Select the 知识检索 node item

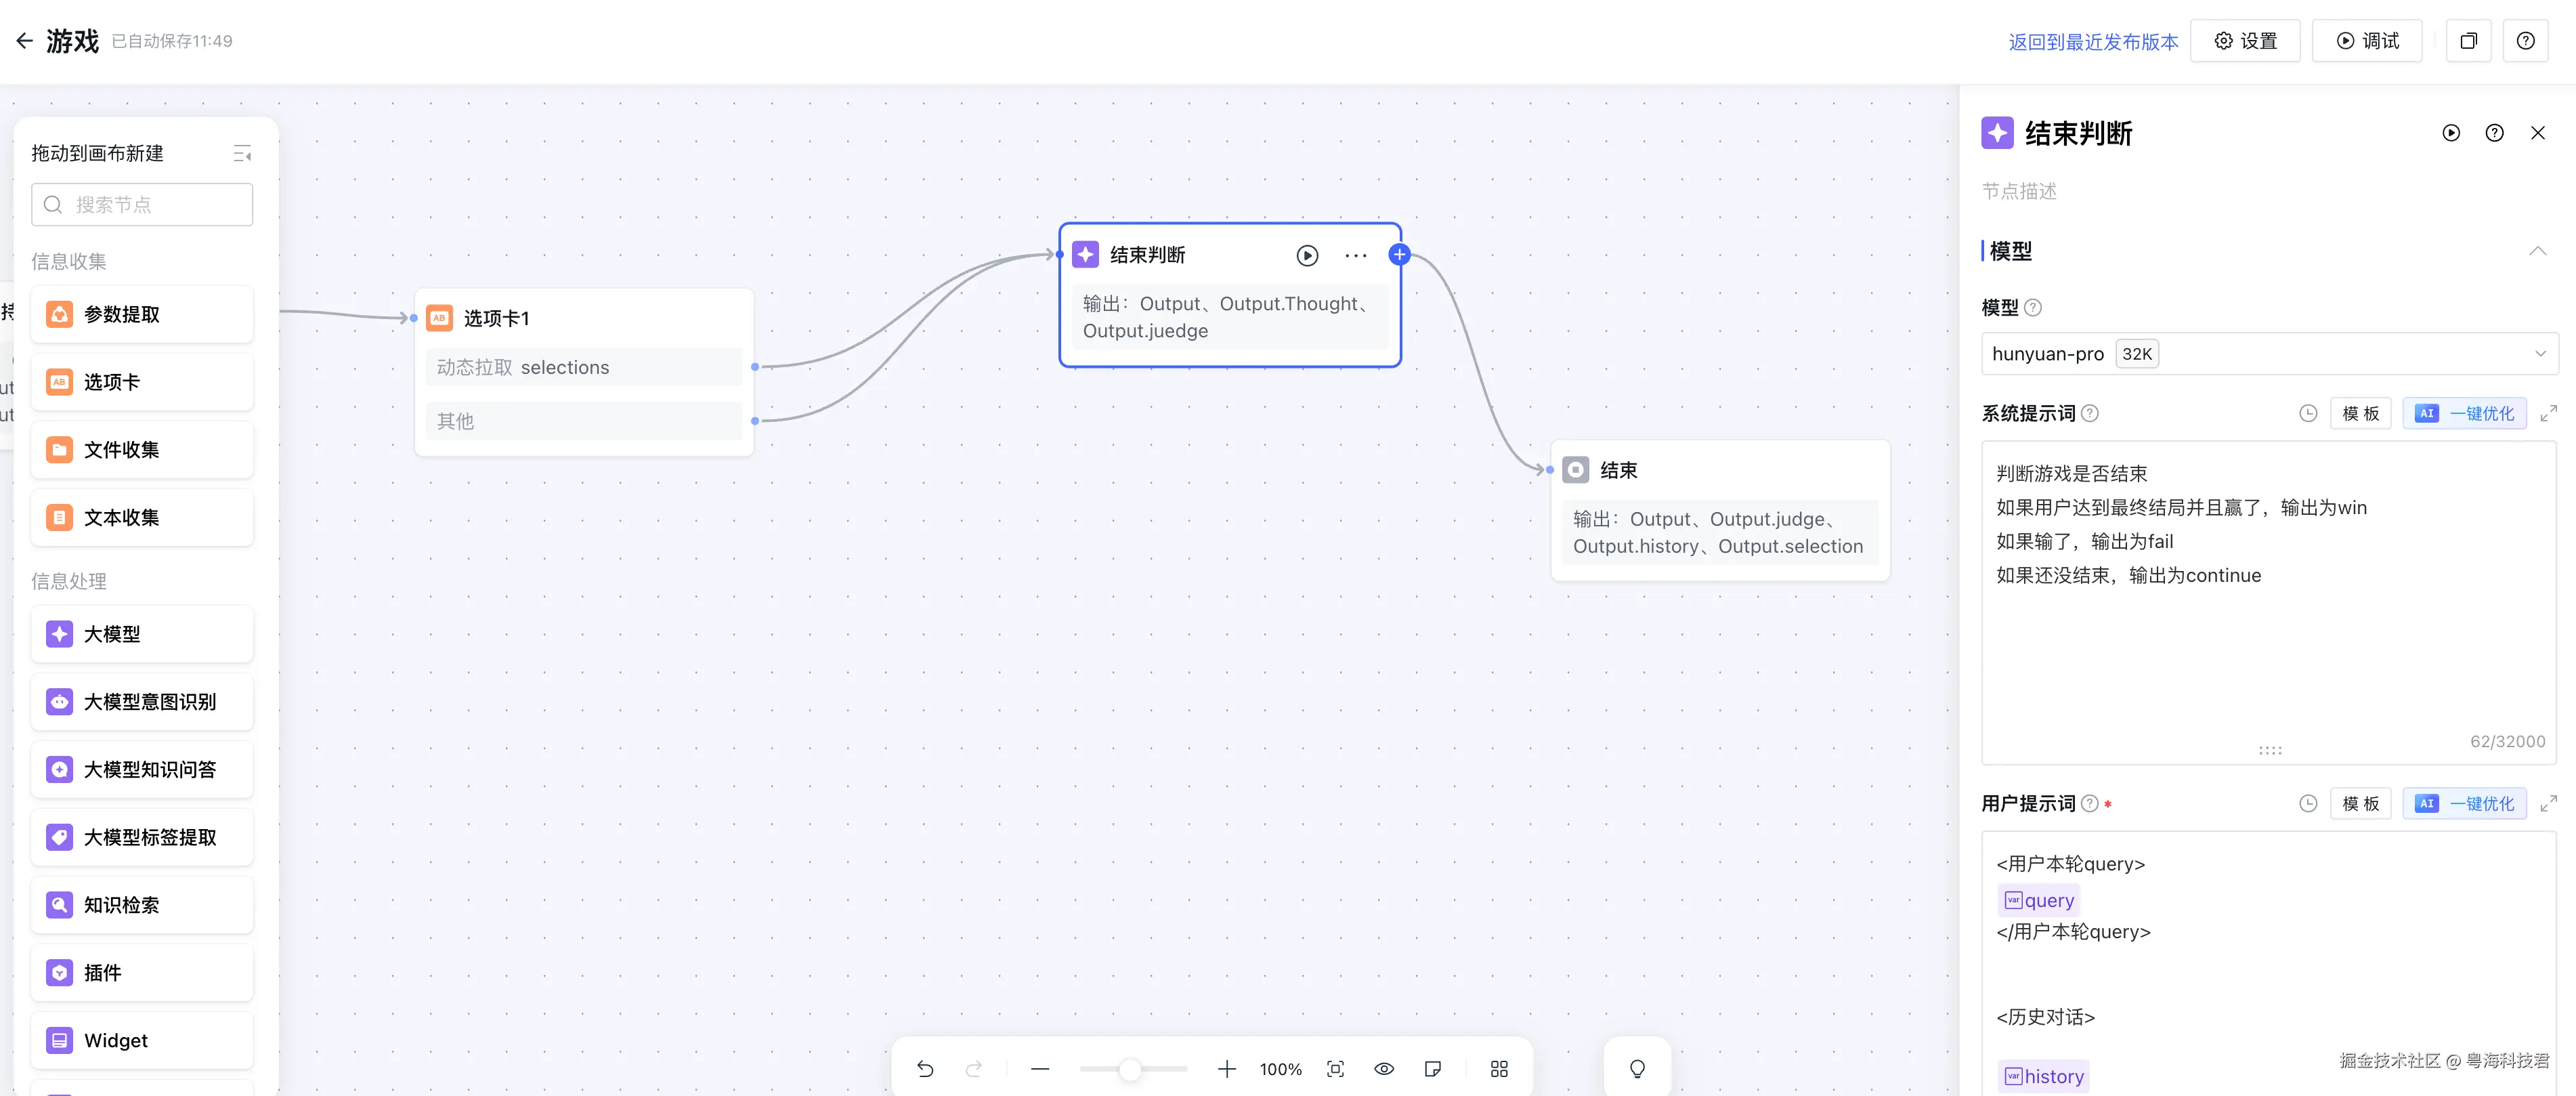pos(142,905)
